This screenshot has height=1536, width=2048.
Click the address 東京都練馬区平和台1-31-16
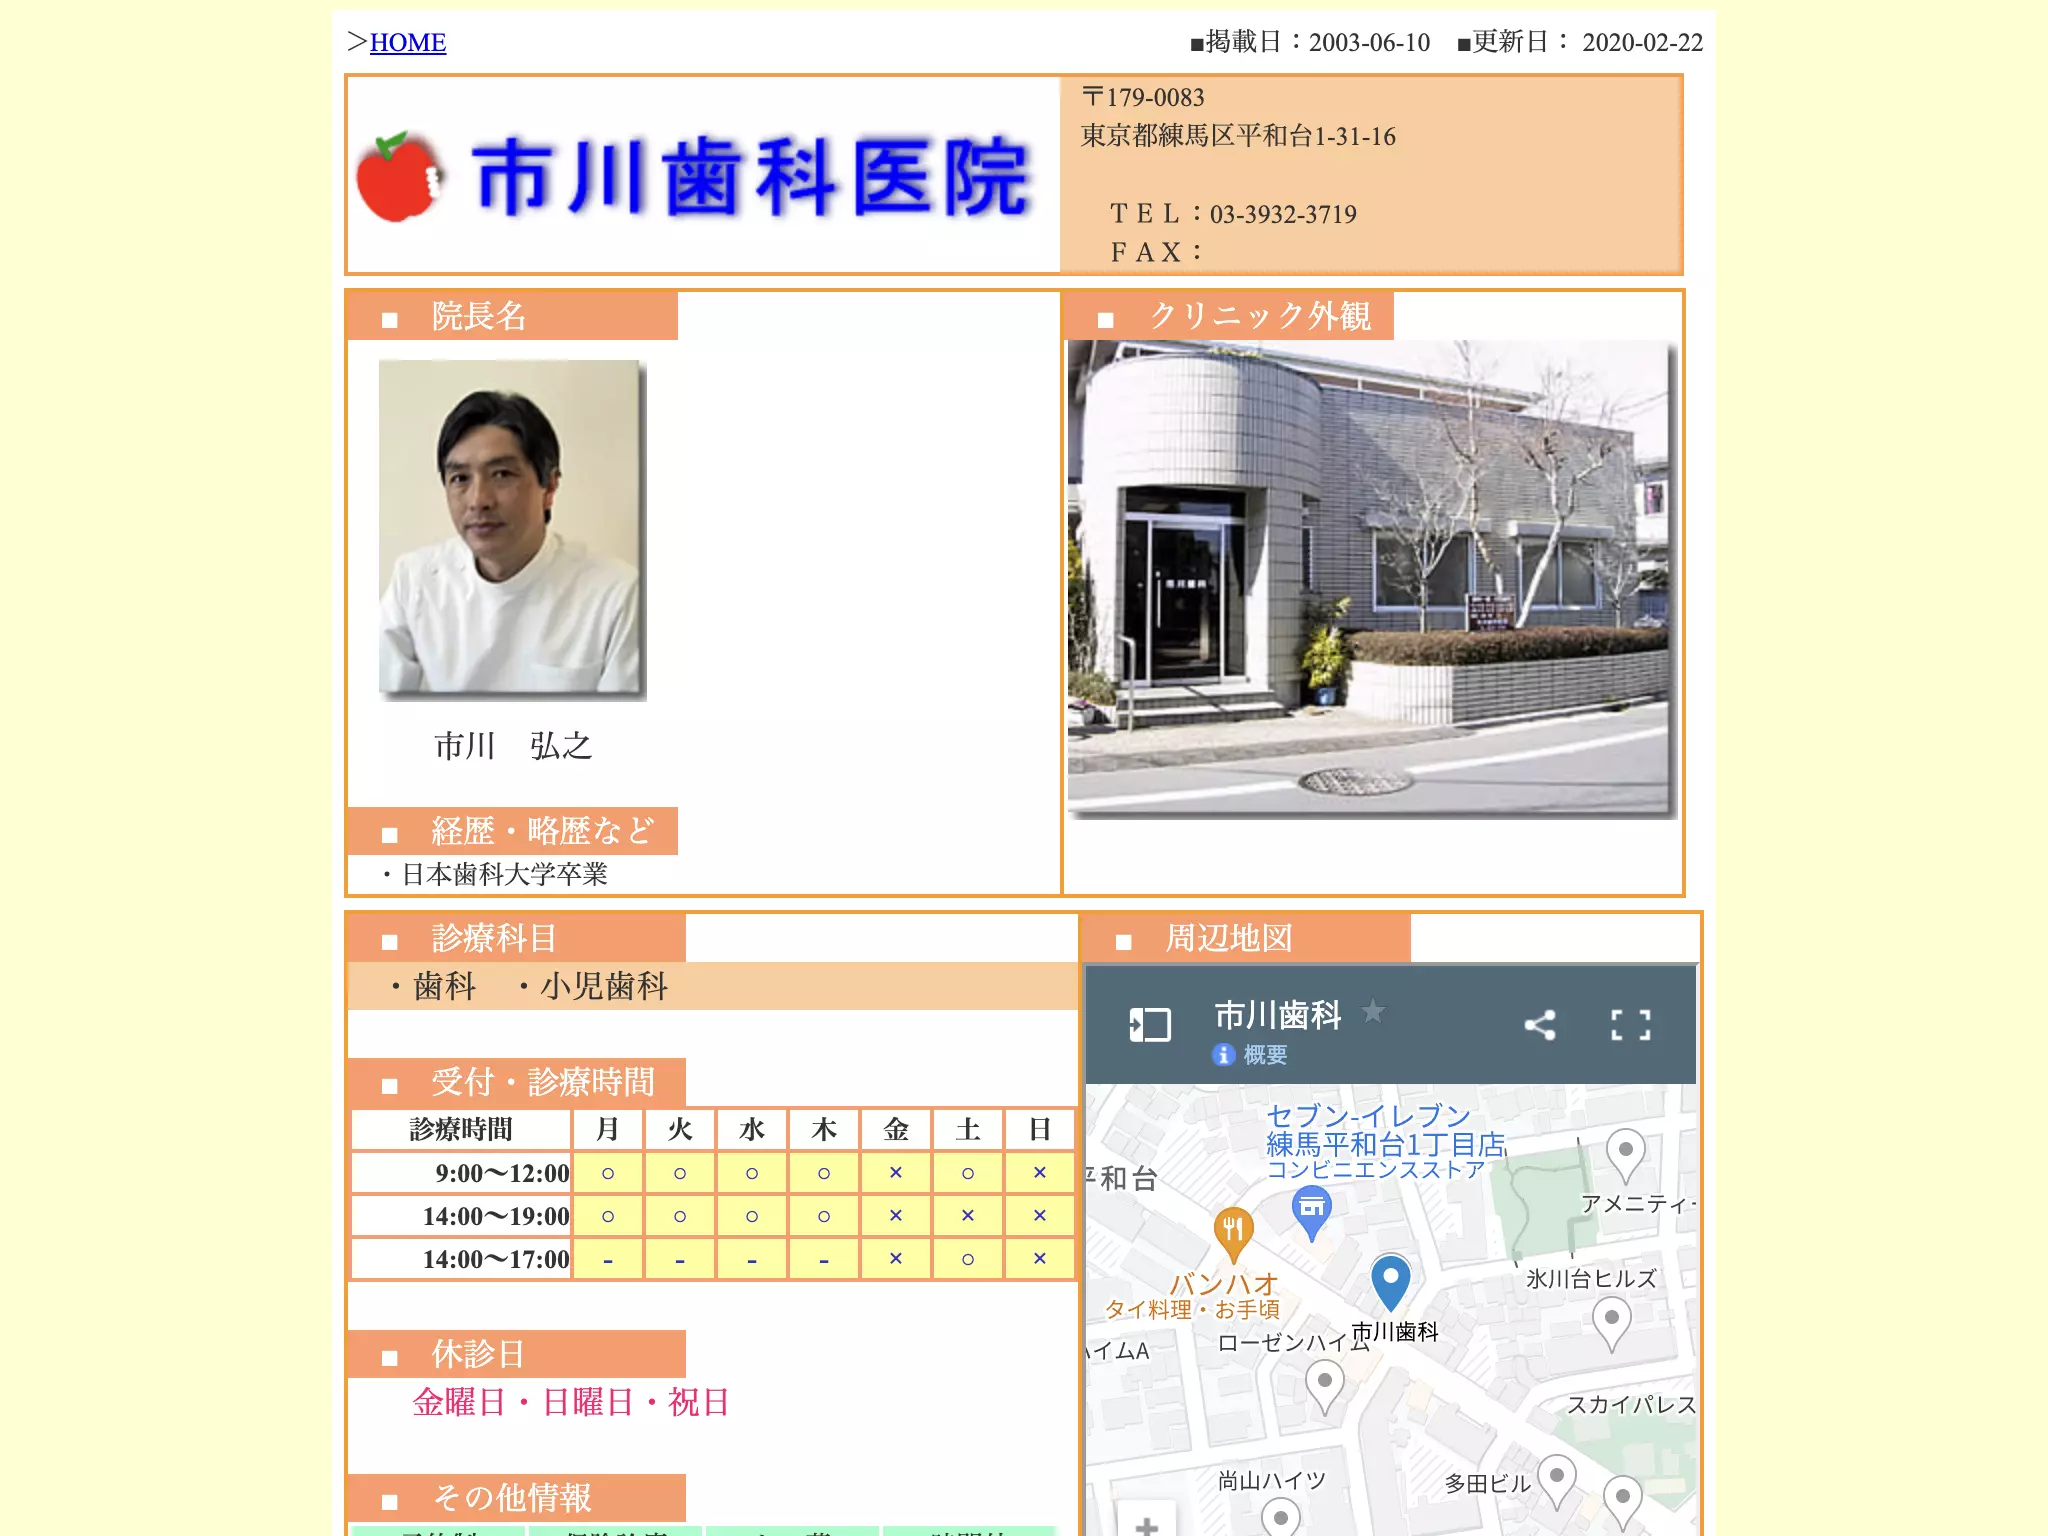coord(1238,136)
